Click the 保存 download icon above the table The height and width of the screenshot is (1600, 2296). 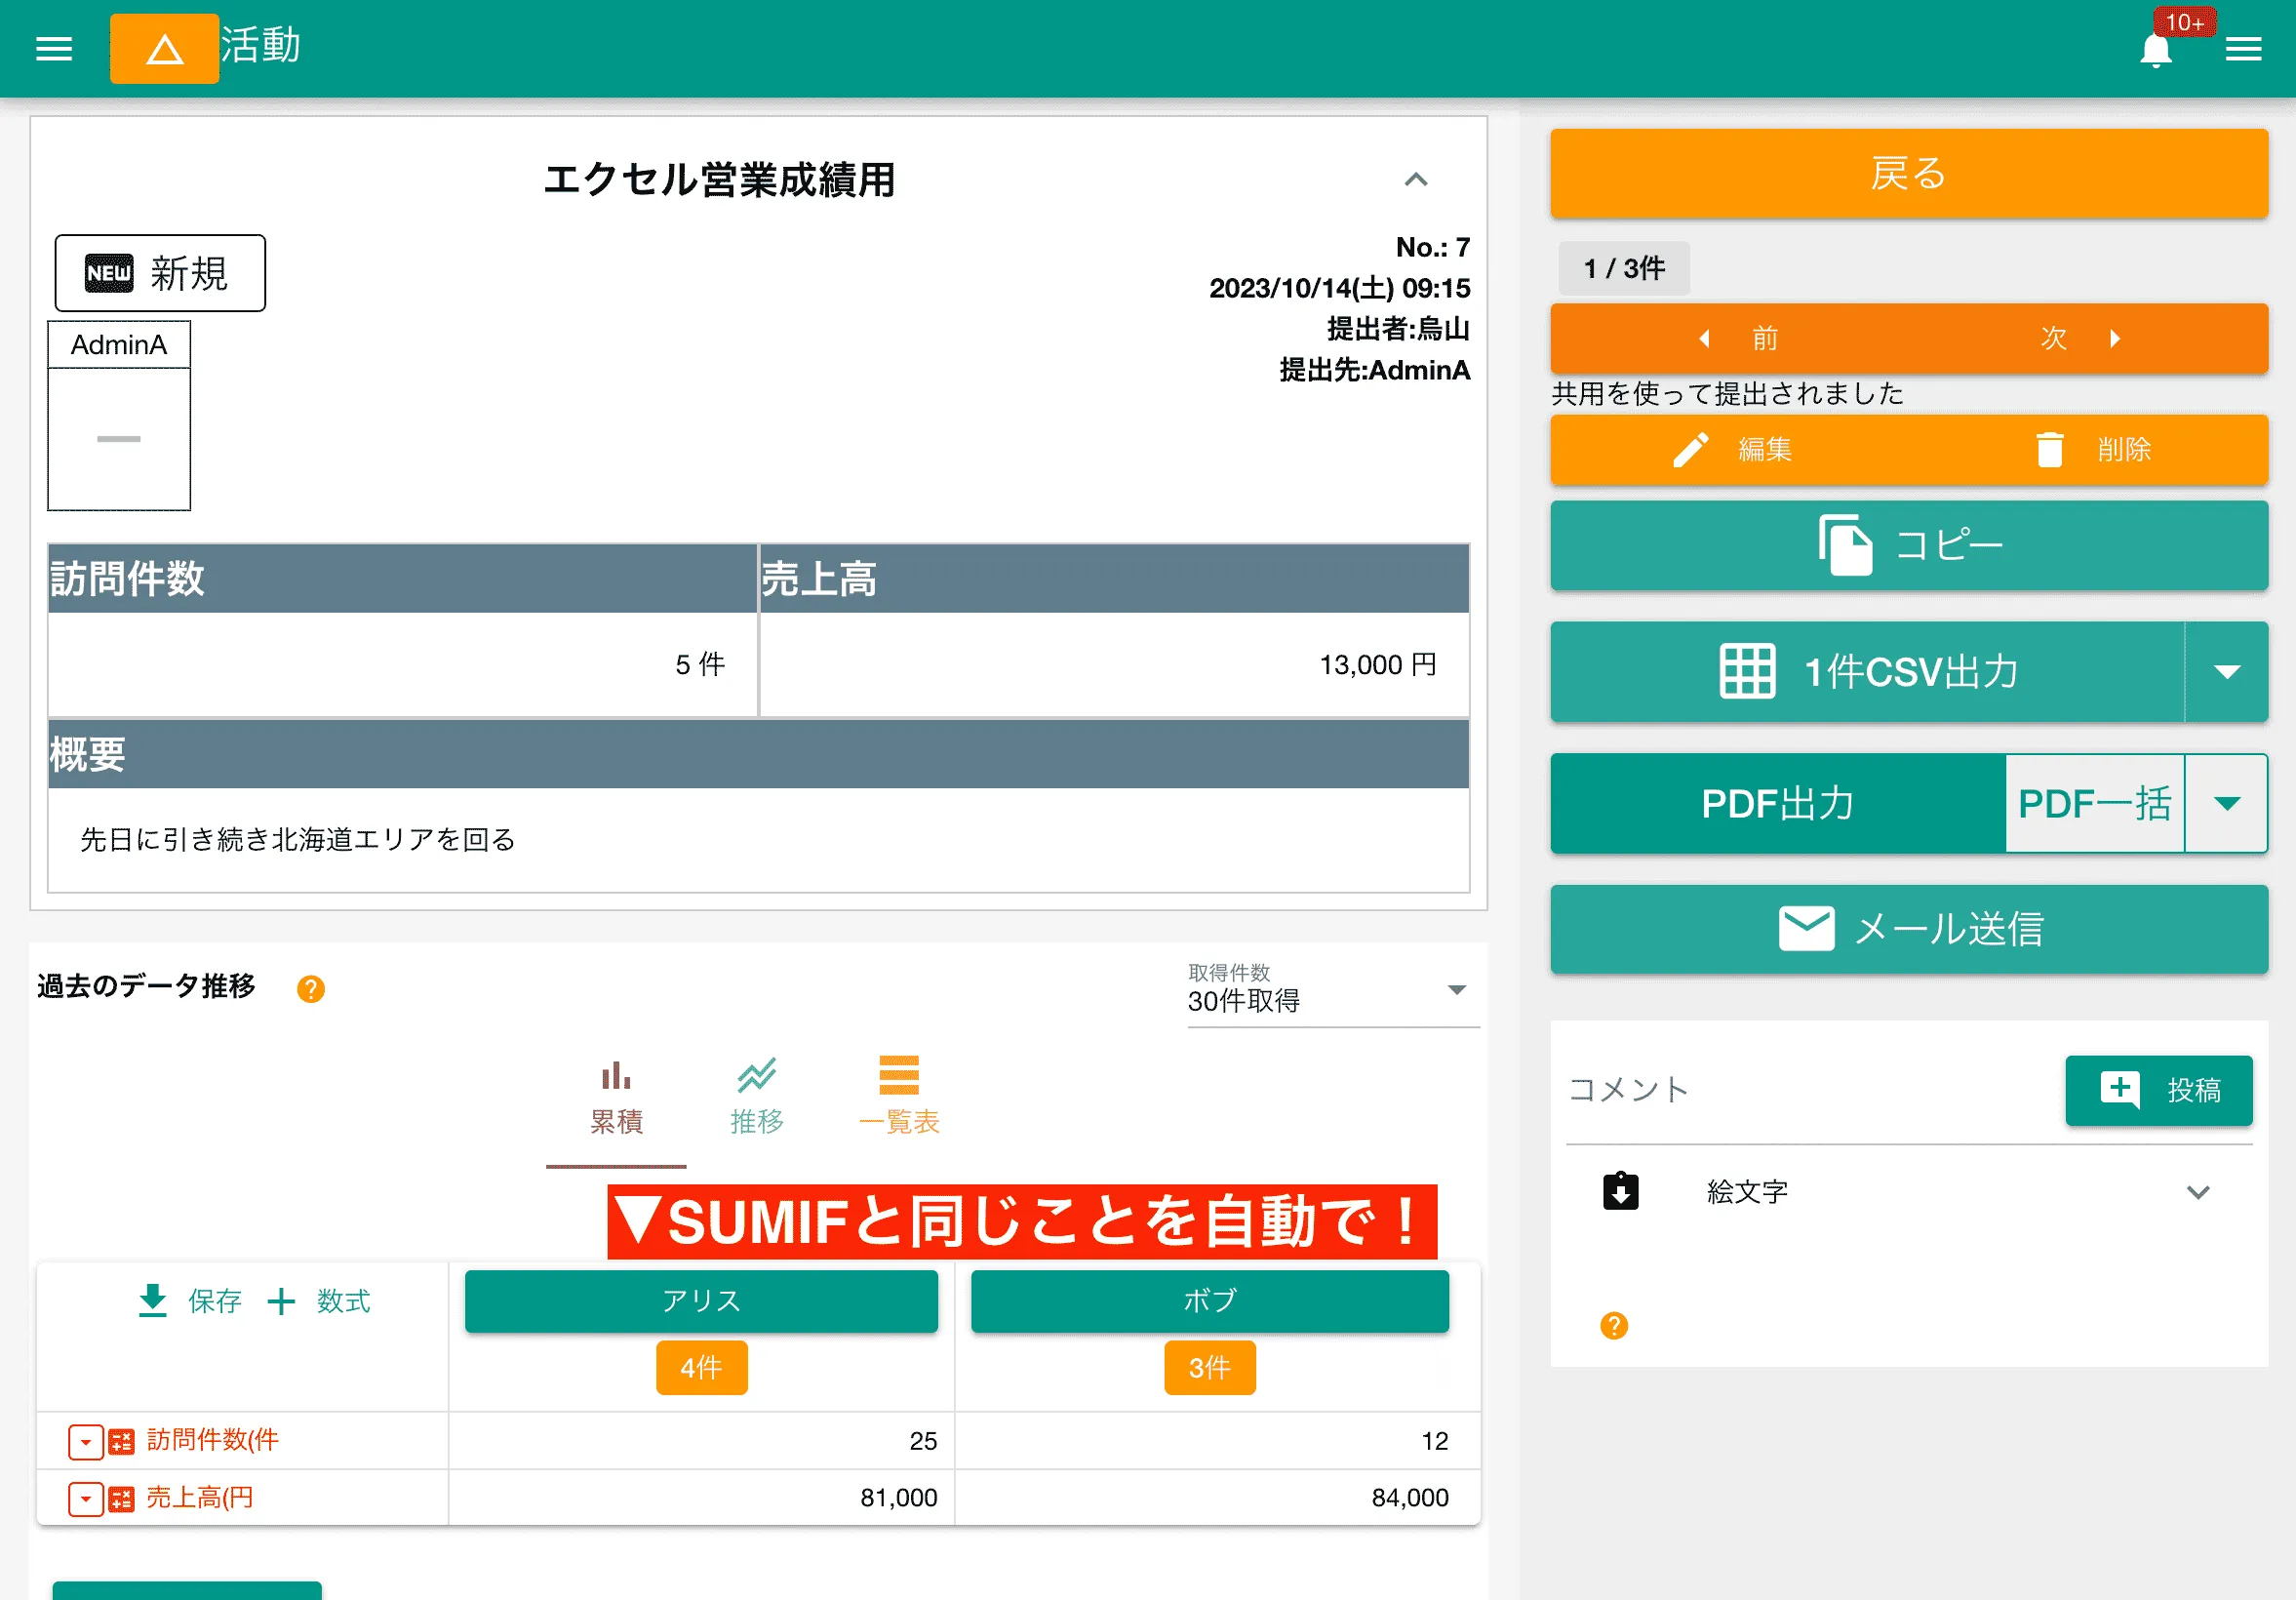coord(152,1301)
